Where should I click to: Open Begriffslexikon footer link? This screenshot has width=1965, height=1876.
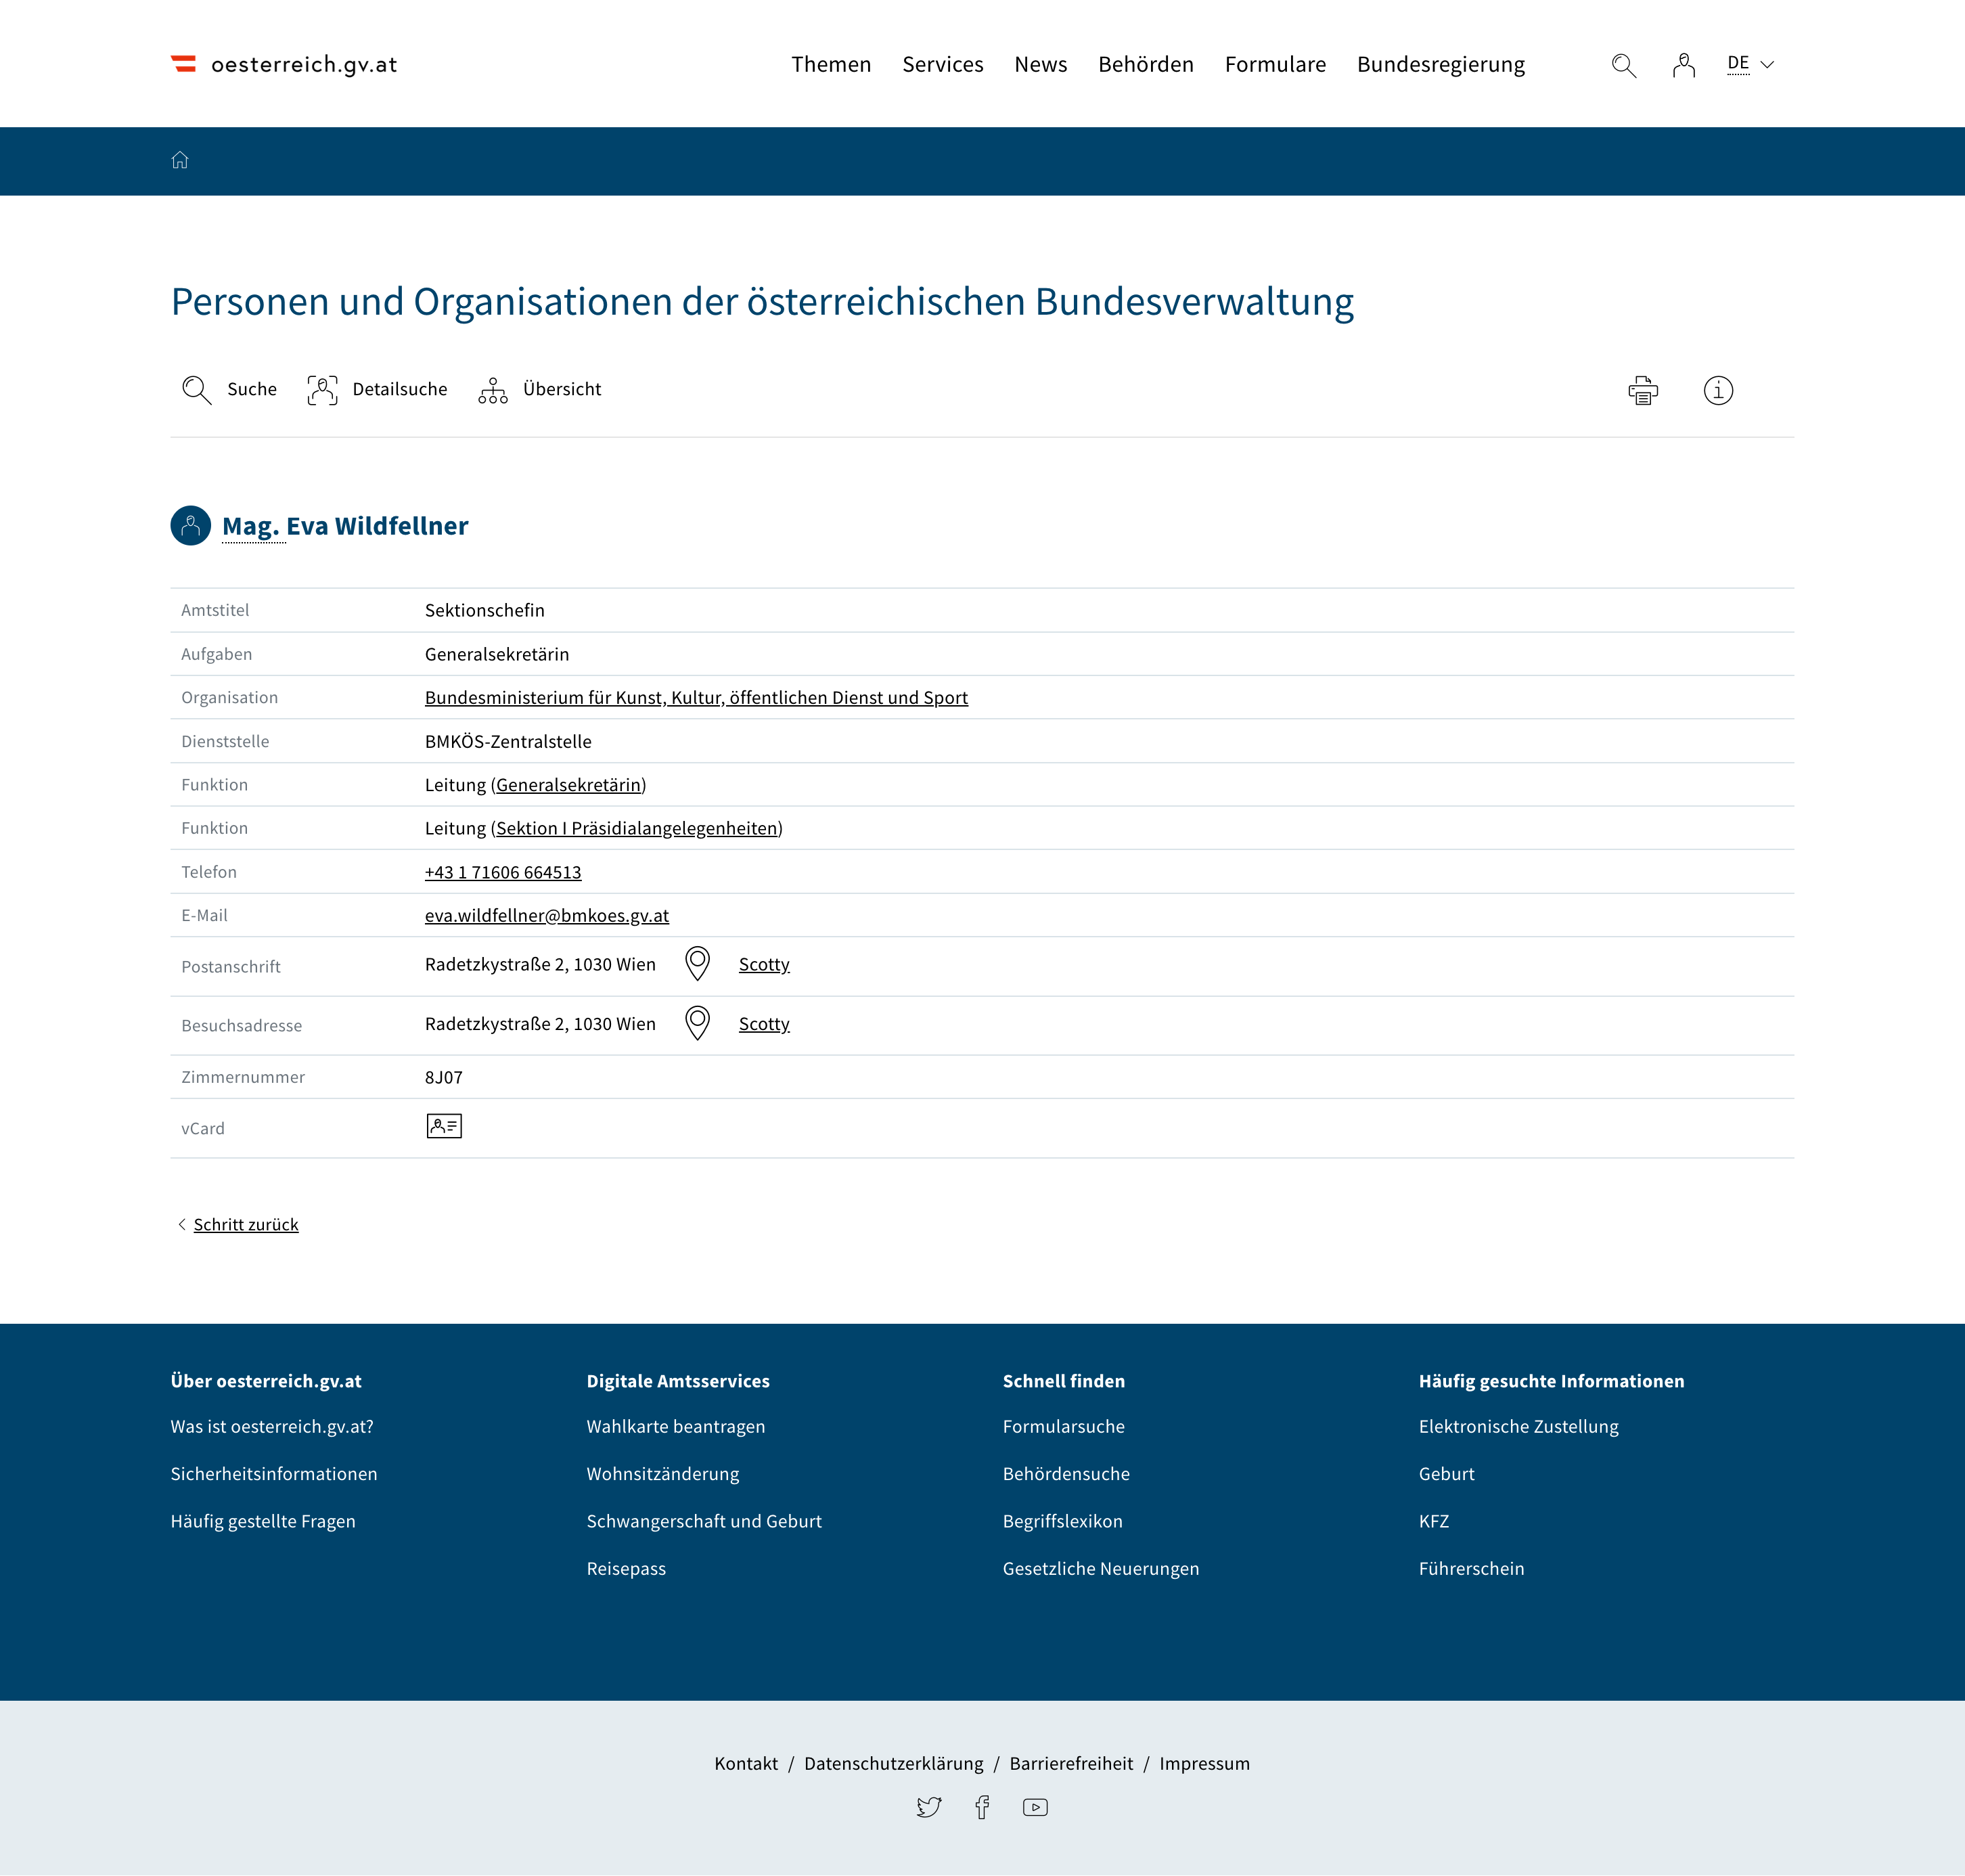click(x=1063, y=1521)
